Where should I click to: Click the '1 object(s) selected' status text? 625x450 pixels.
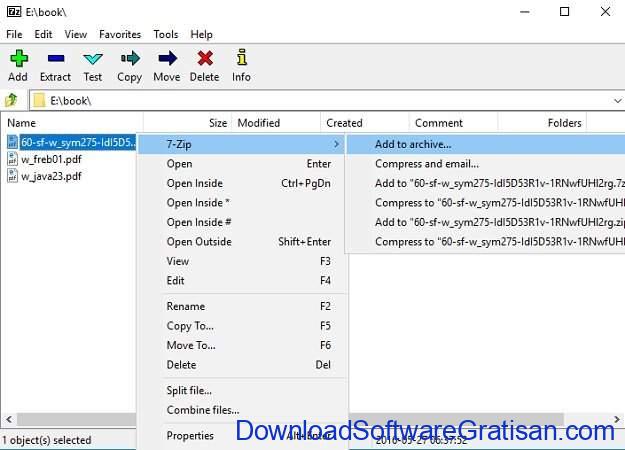coord(47,440)
